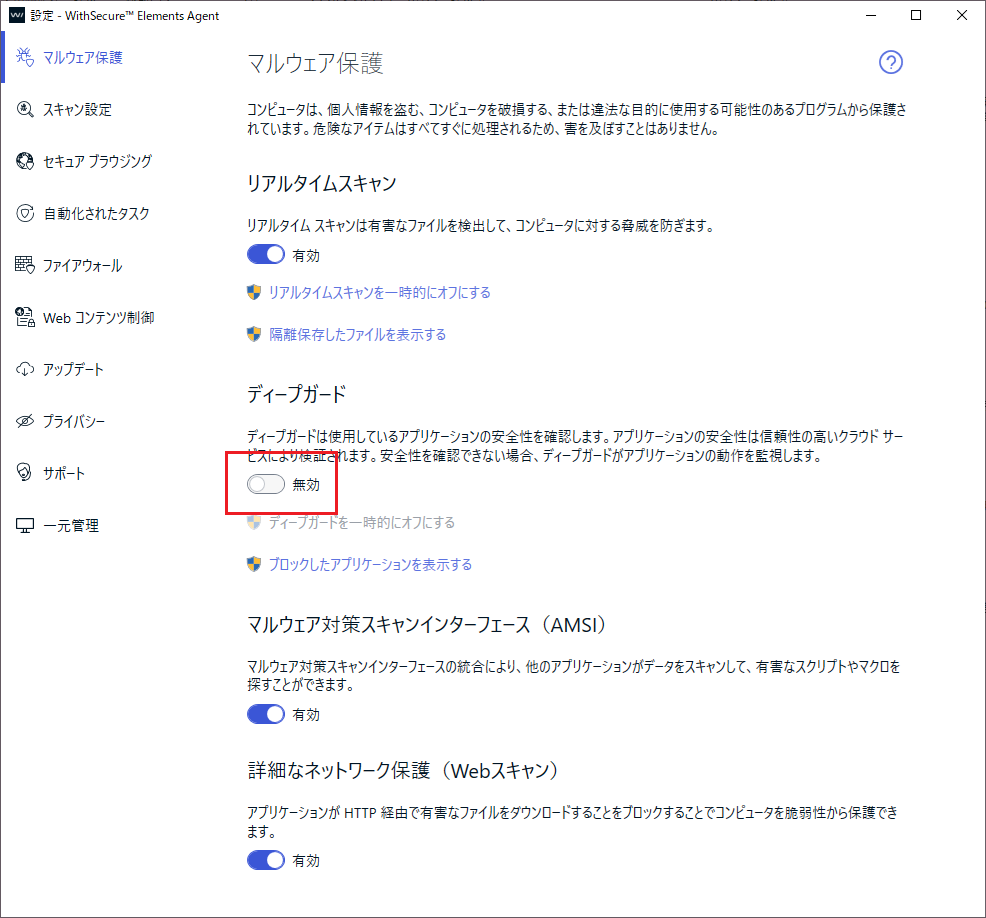Click the ファイアウォール brick wall icon
The width and height of the screenshot is (986, 918).
coord(25,265)
